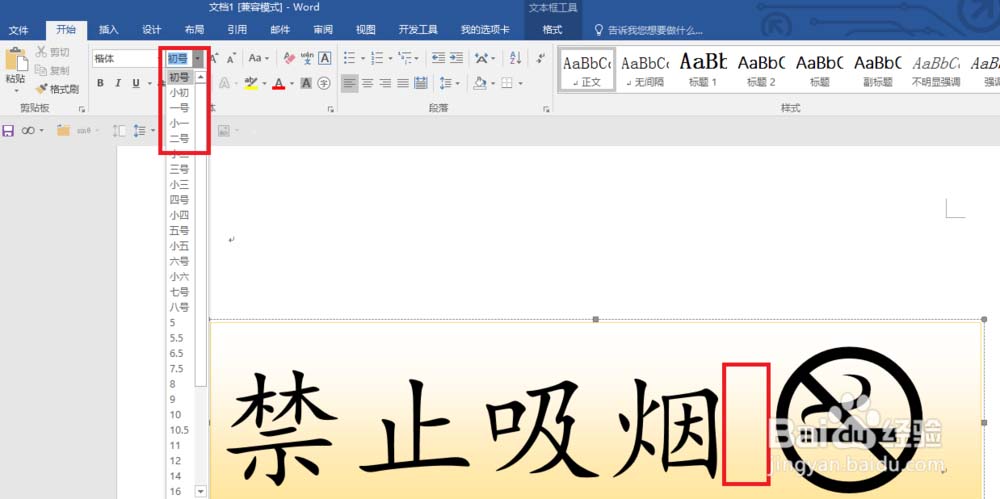Screen dimensions: 1000x499
Task: Click the Shrink Font icon
Action: point(231,58)
